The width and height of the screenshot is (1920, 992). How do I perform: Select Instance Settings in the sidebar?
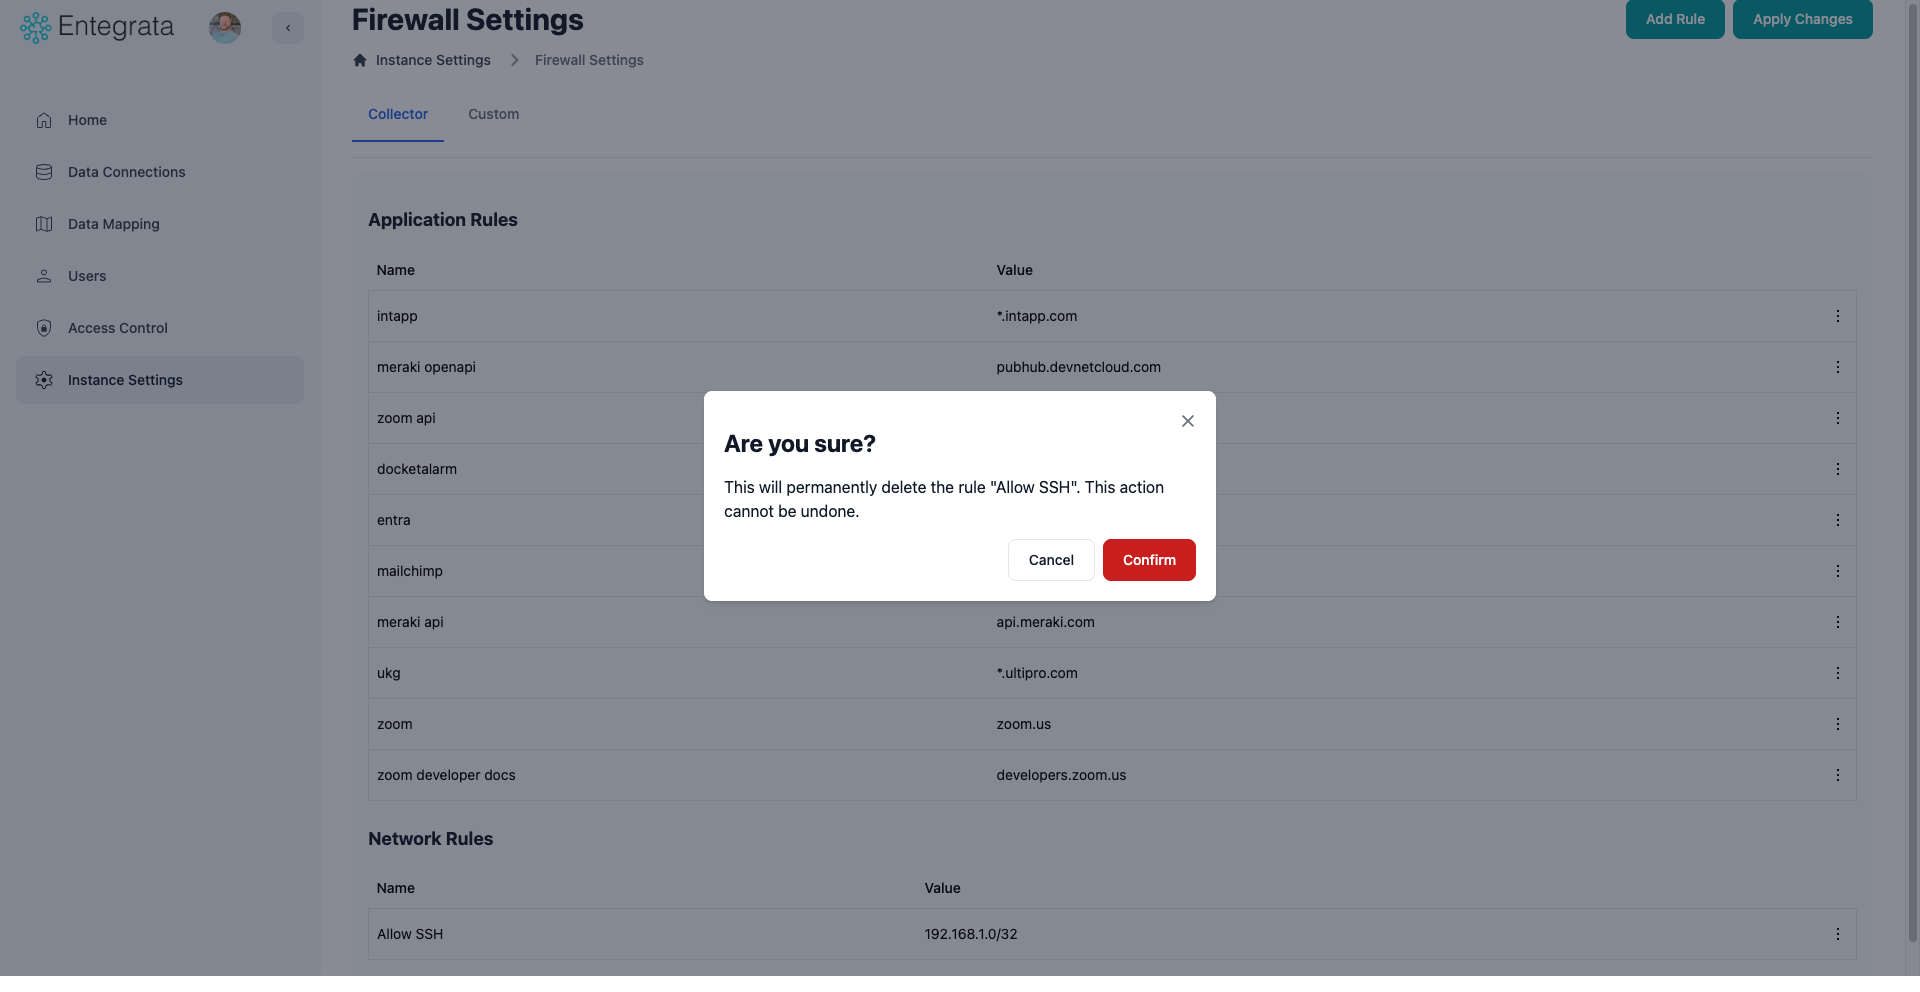[125, 380]
